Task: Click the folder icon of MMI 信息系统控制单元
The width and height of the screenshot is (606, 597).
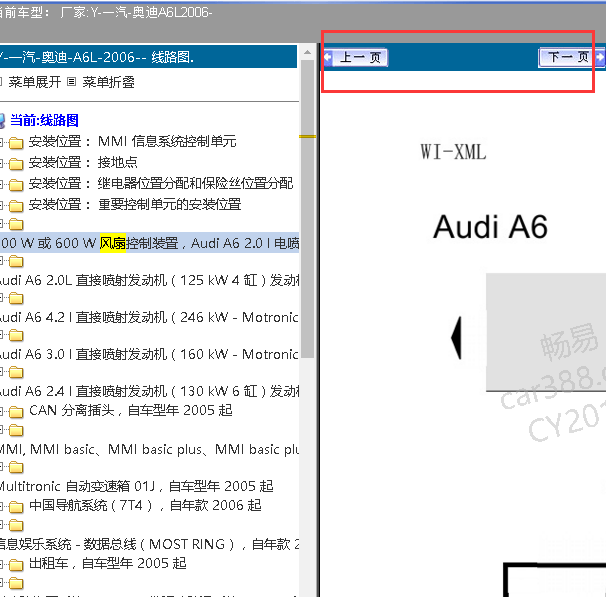Action: point(16,143)
